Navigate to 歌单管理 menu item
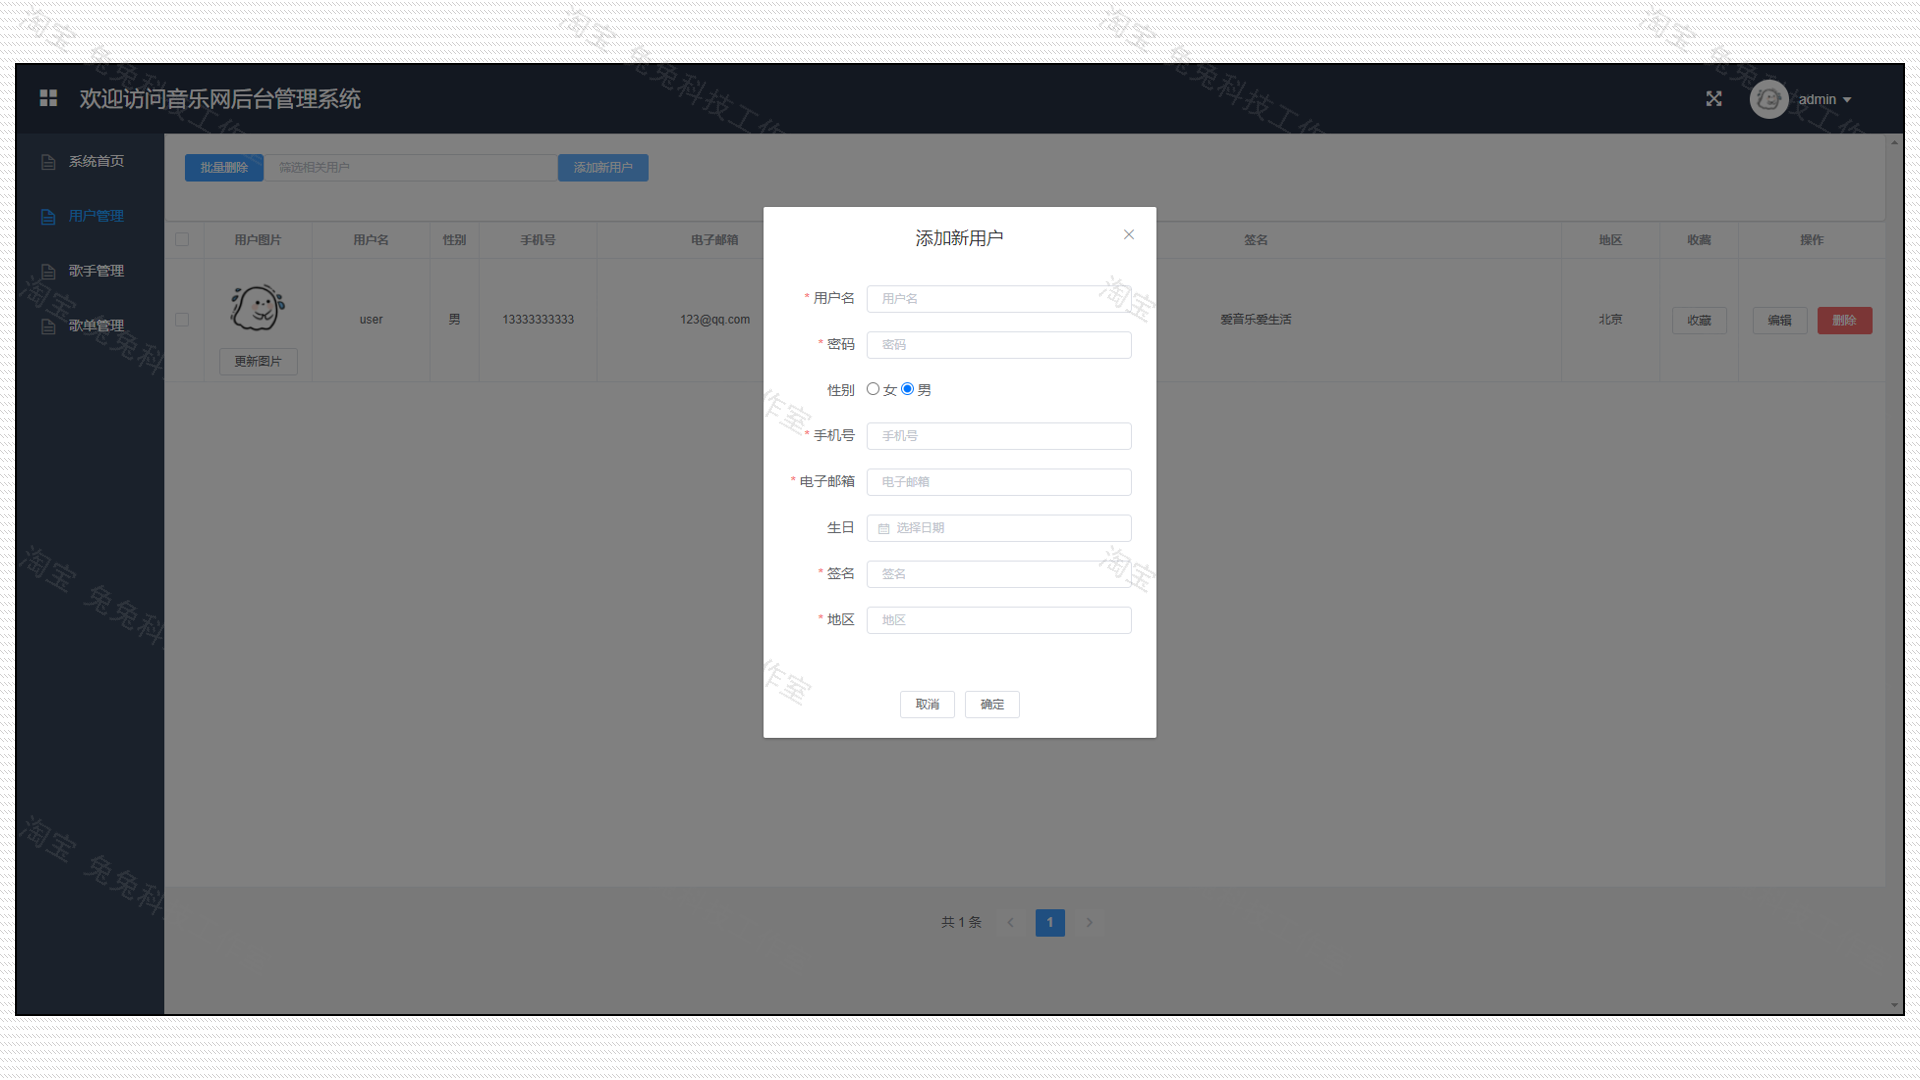 [x=95, y=324]
